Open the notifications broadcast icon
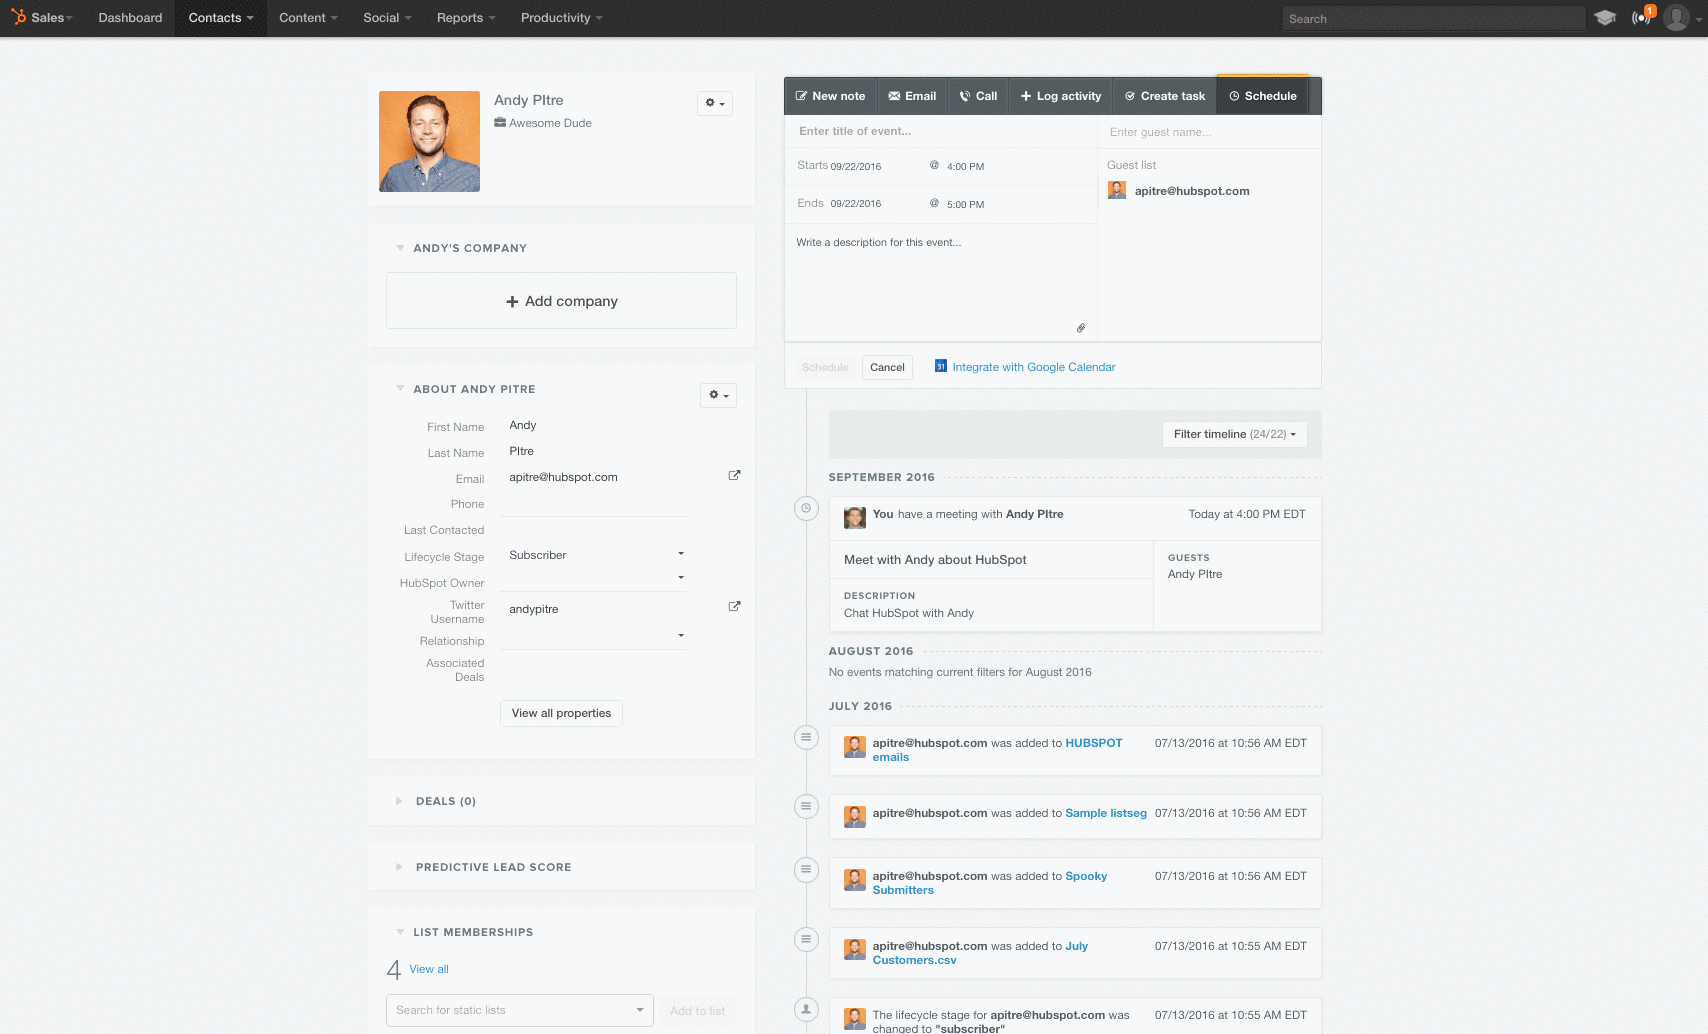1708x1034 pixels. (x=1640, y=18)
